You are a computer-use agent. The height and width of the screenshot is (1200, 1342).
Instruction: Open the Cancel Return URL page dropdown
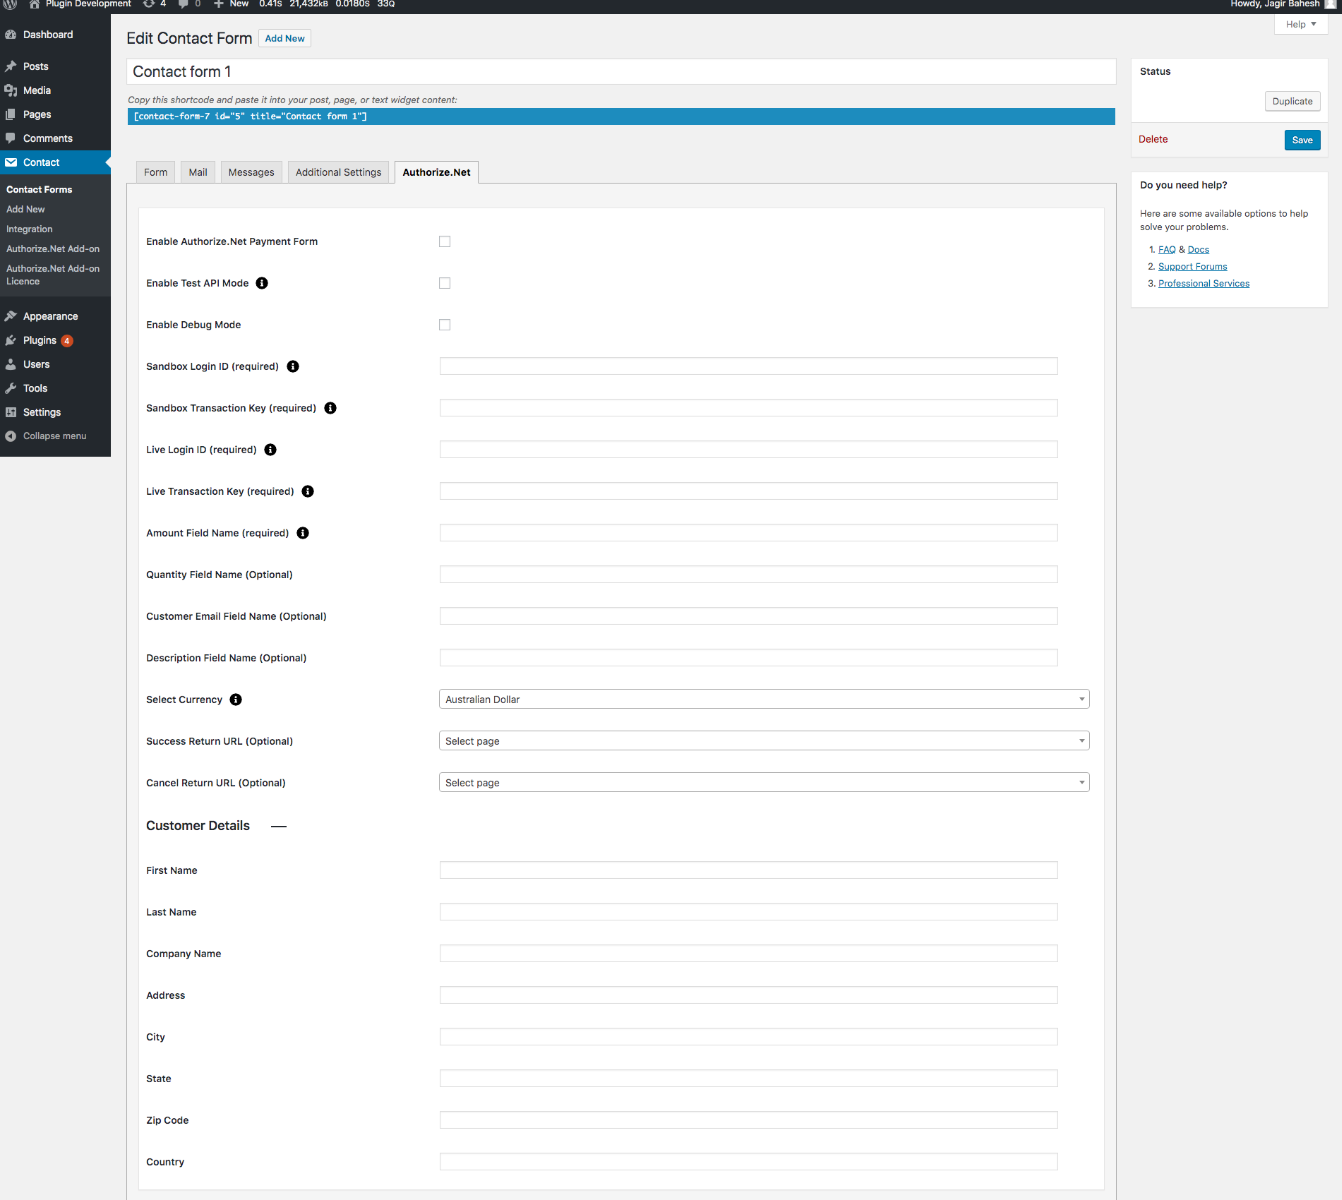764,783
